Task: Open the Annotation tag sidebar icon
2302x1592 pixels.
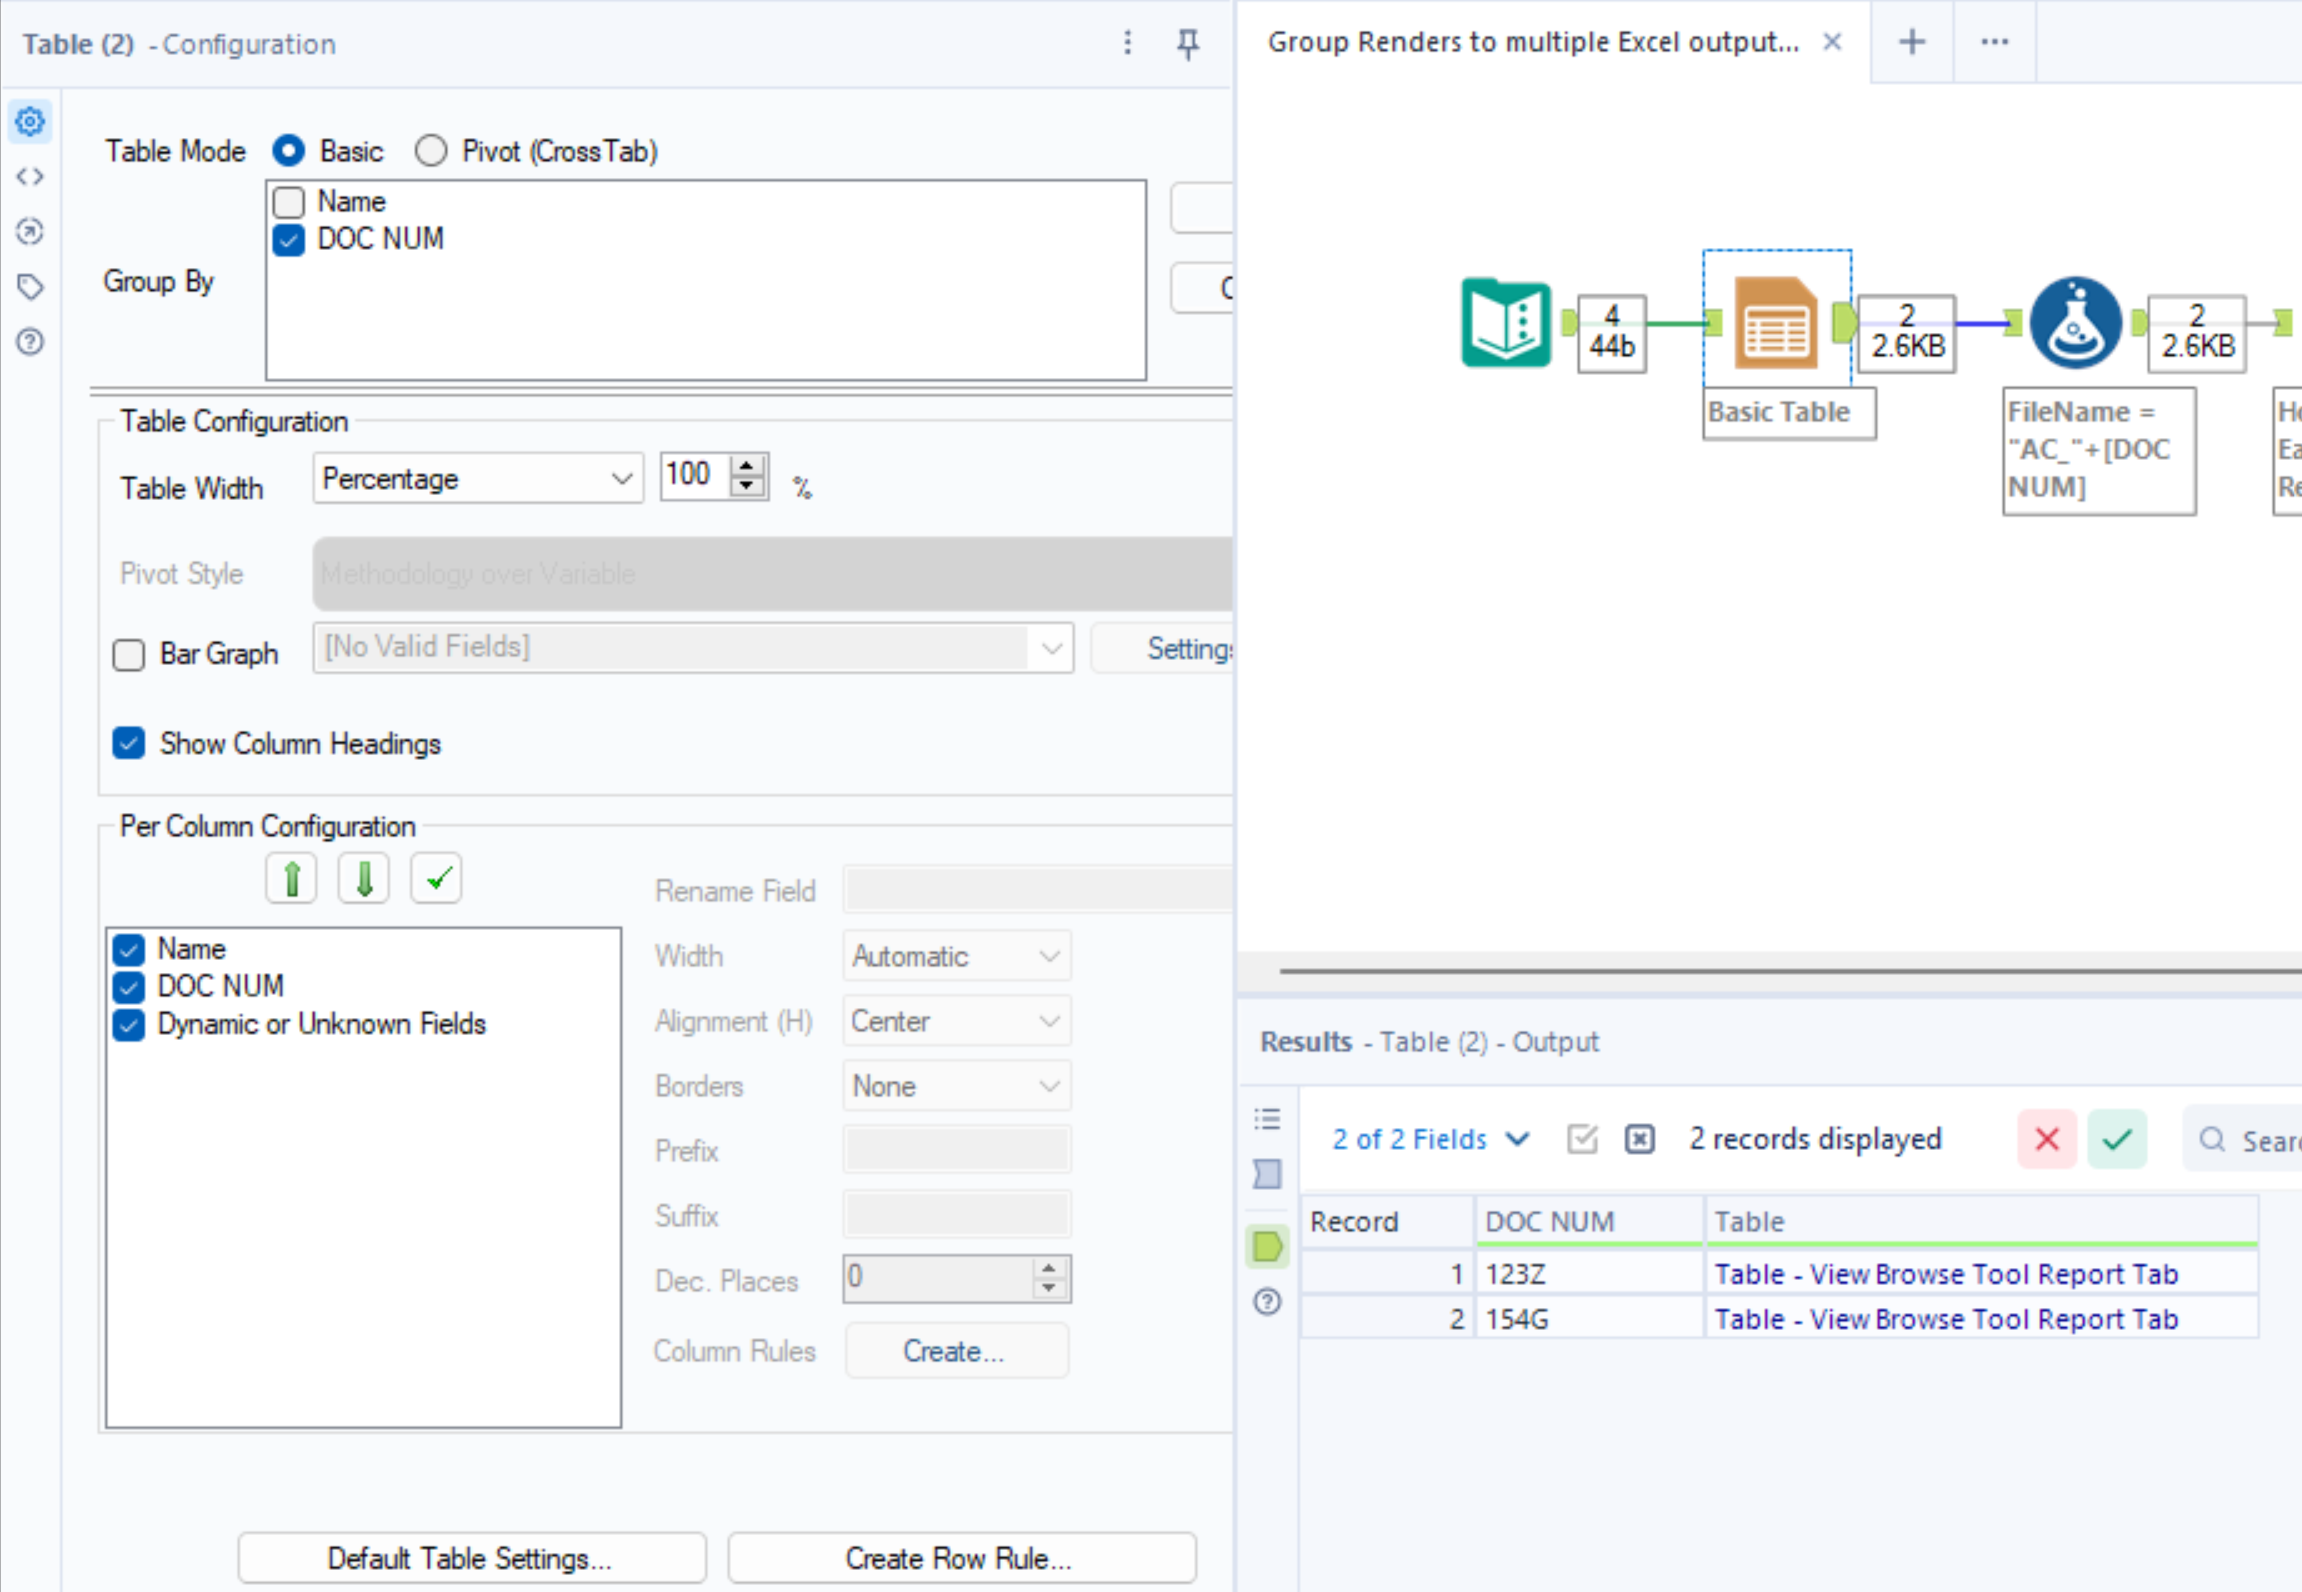Action: (x=30, y=287)
